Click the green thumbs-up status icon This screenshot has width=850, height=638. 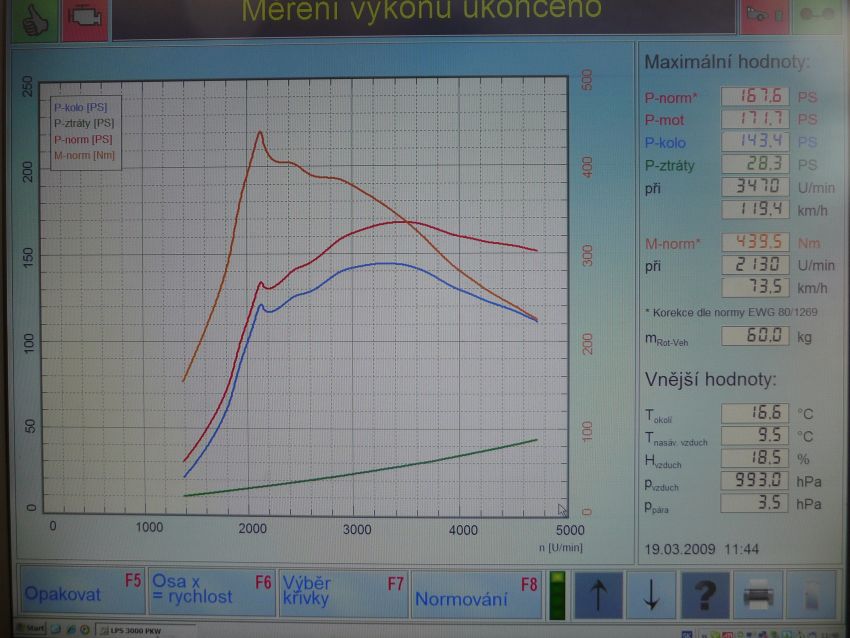point(34,19)
